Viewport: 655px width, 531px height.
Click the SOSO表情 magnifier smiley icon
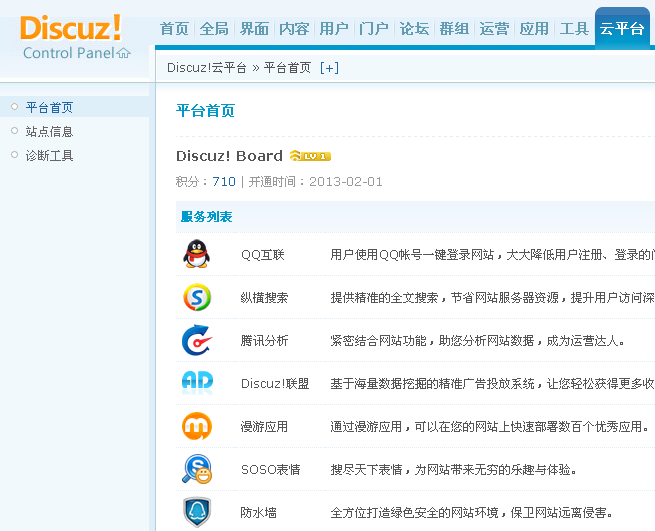(197, 469)
